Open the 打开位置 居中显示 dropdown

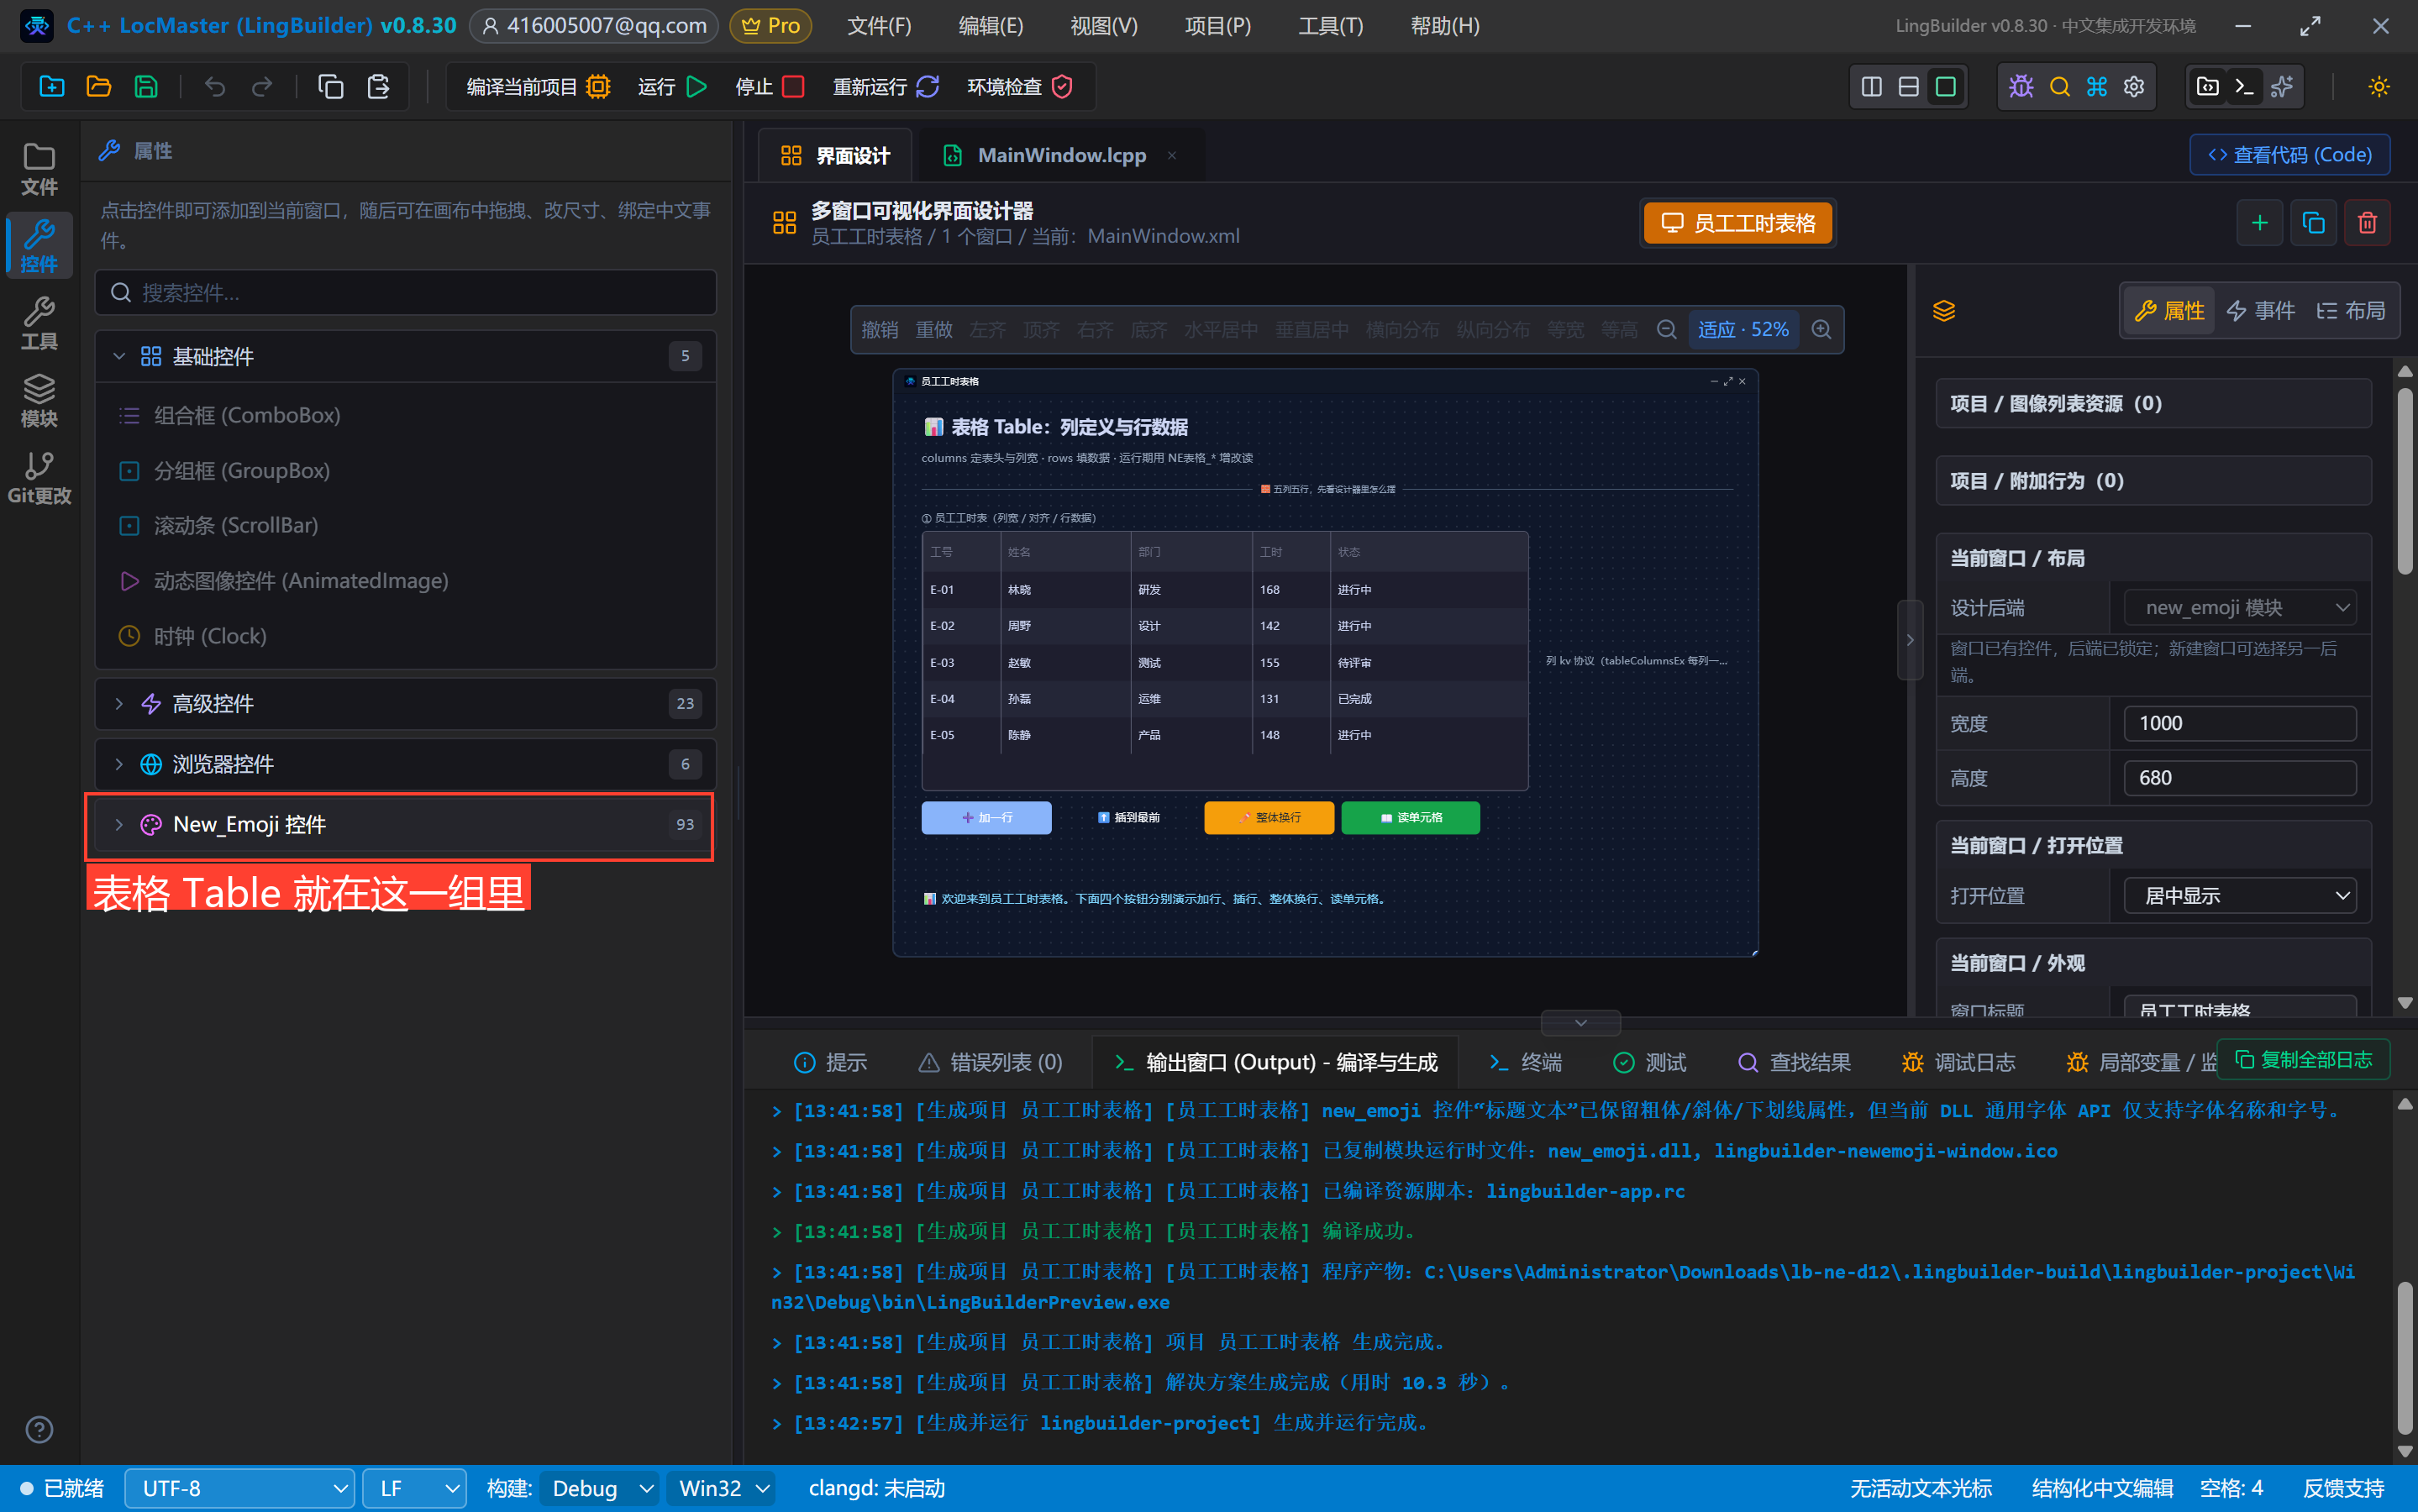2240,896
